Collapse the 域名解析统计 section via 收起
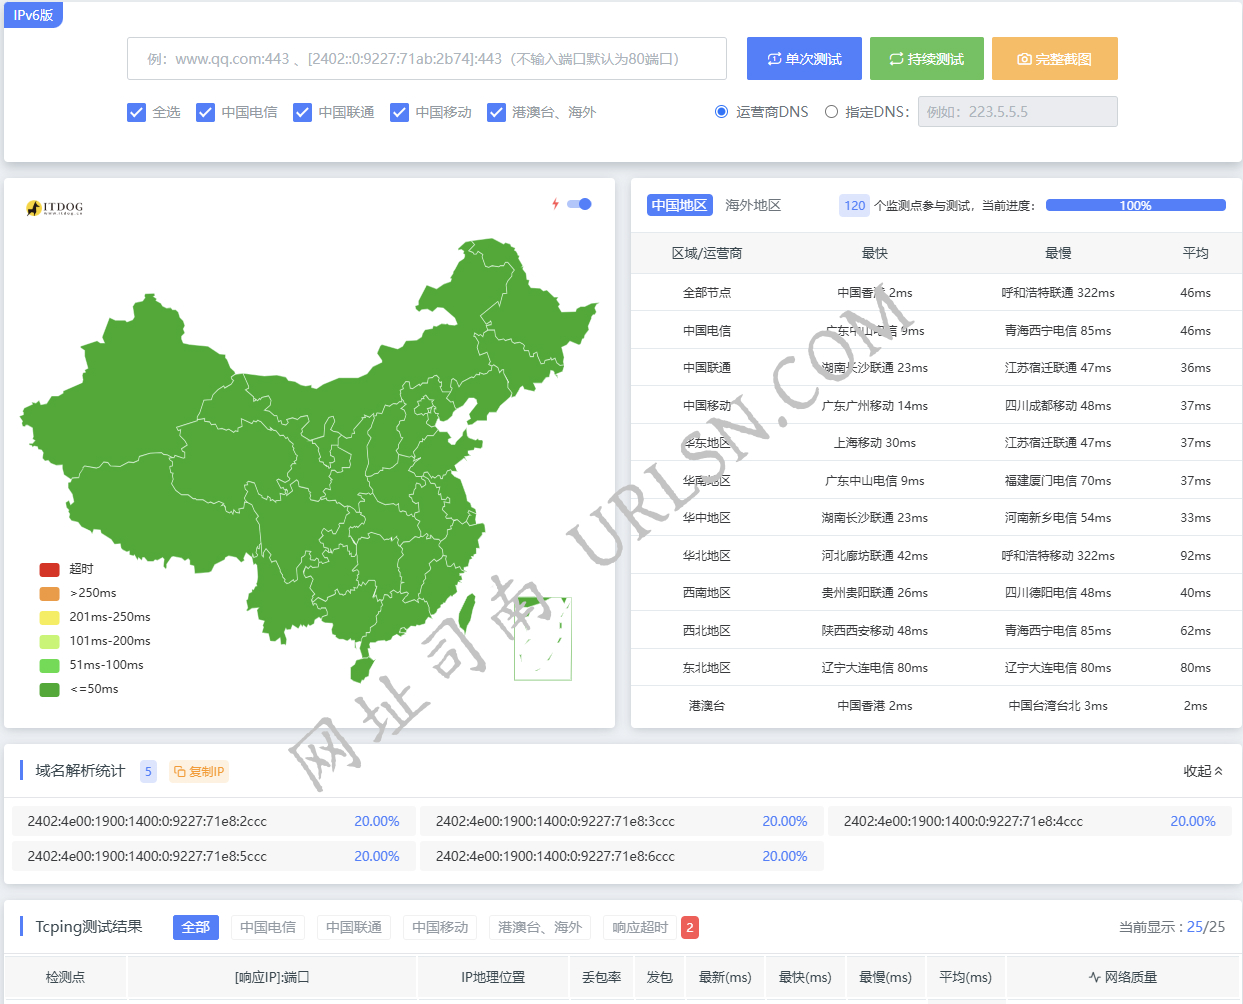1243x1004 pixels. [1203, 771]
